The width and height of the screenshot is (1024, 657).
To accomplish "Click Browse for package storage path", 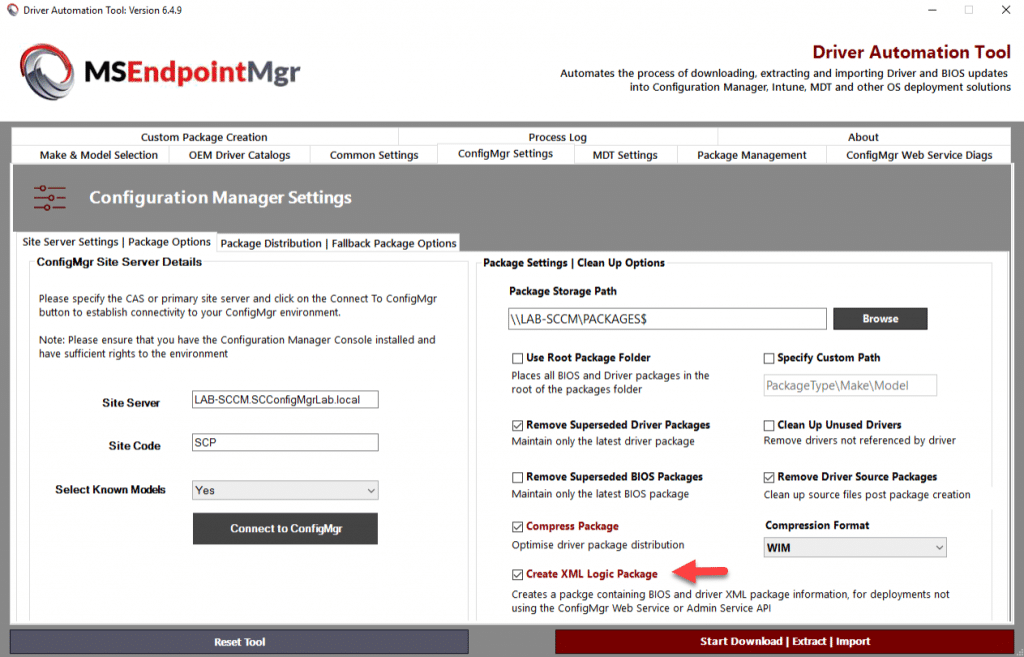I will [880, 319].
